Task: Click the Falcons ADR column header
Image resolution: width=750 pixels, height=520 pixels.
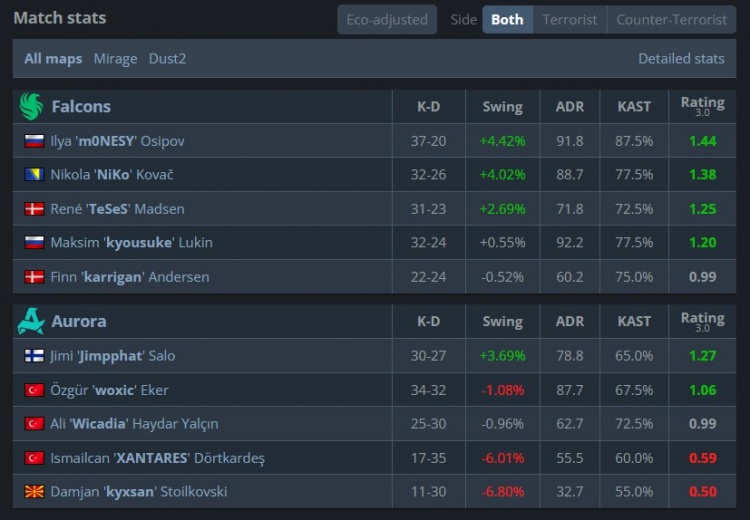Action: pyautogui.click(x=570, y=107)
